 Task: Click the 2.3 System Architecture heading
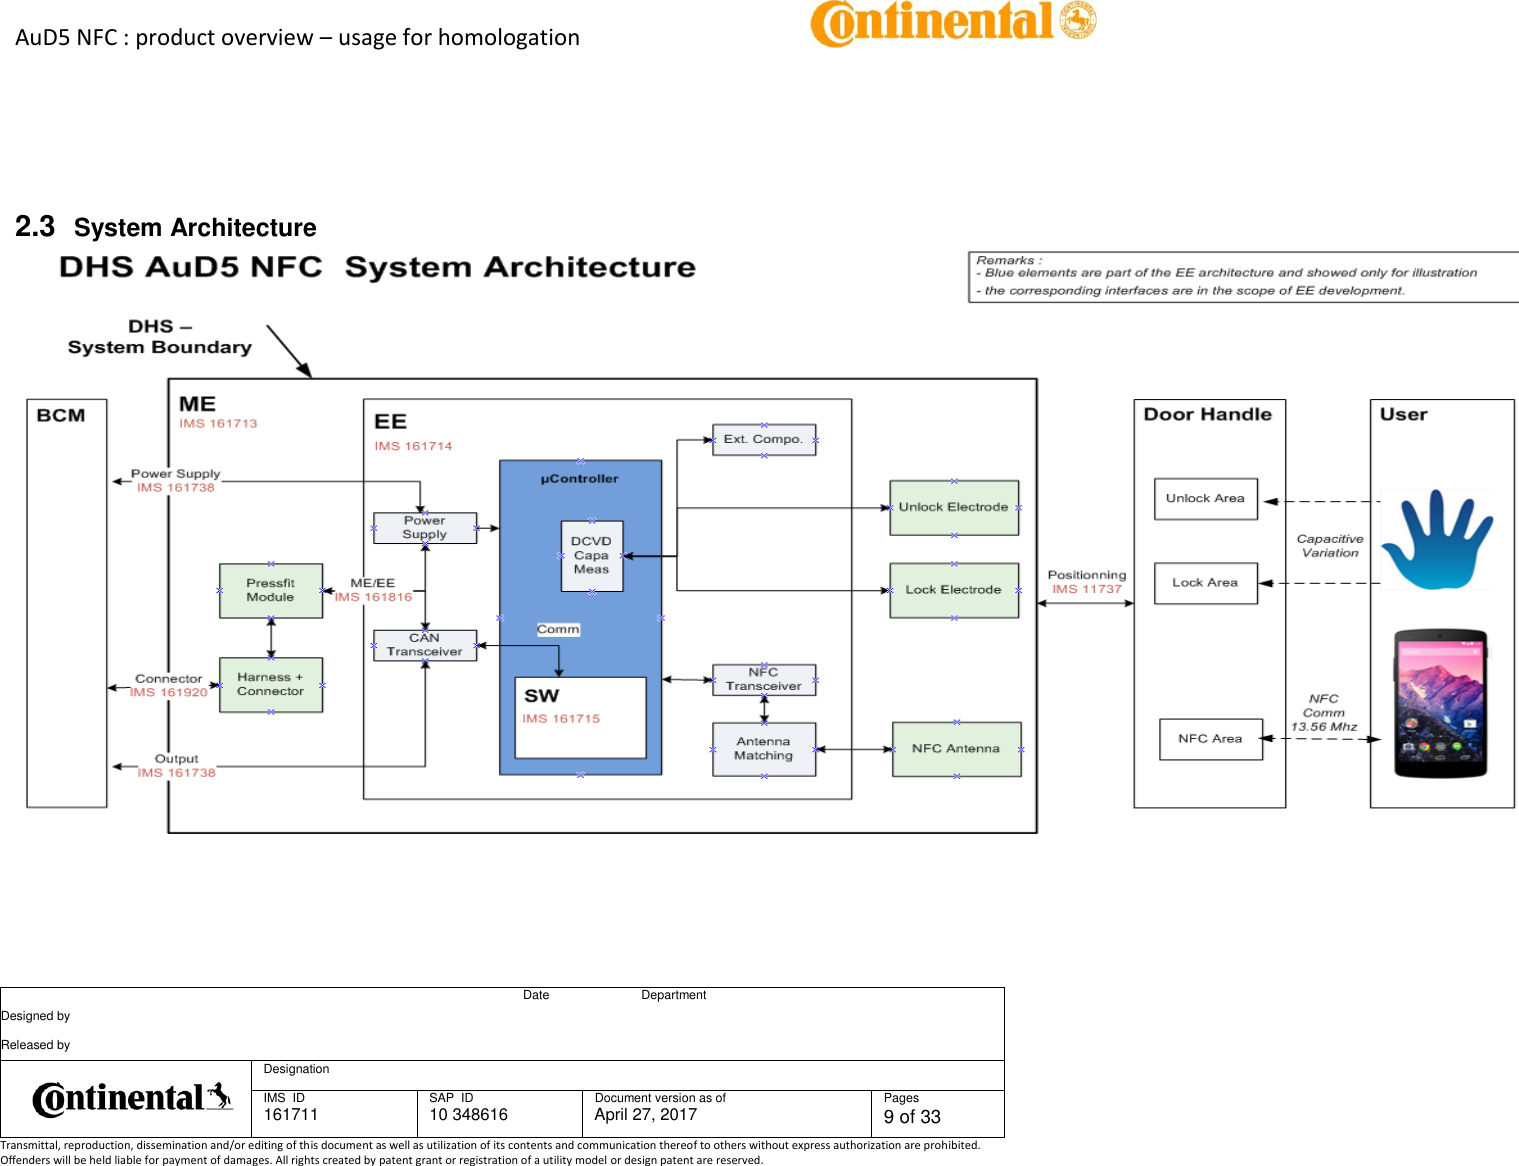coord(166,227)
